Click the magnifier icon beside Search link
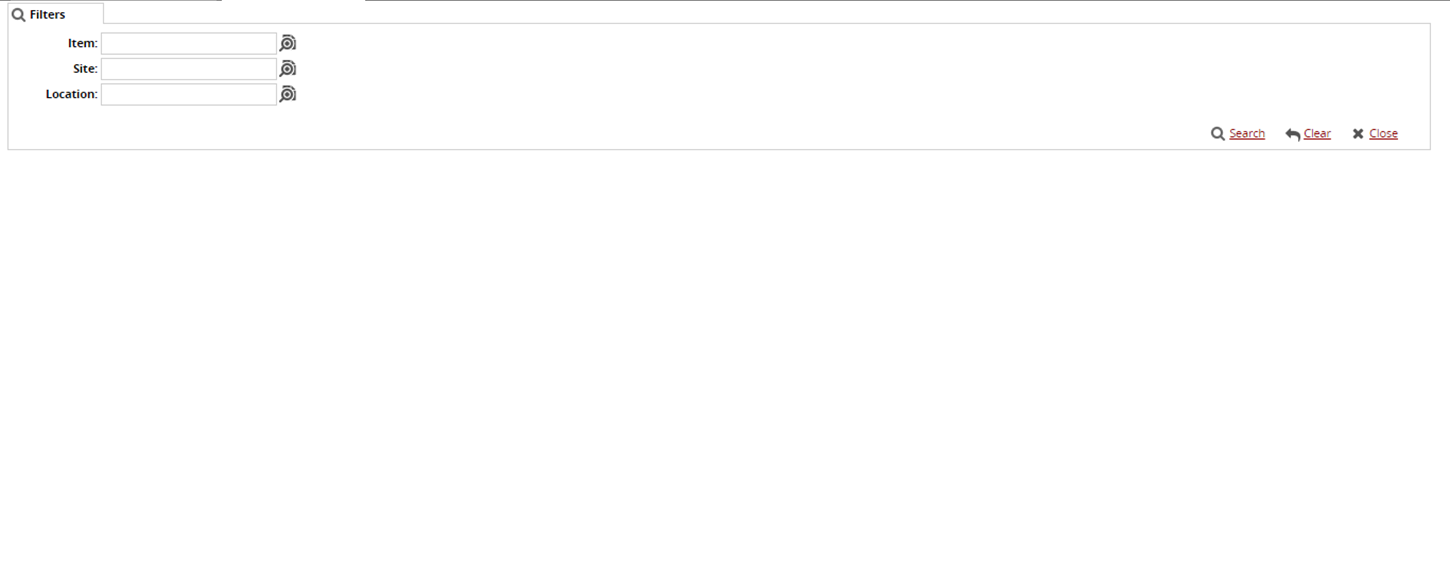1450x585 pixels. coord(1218,134)
